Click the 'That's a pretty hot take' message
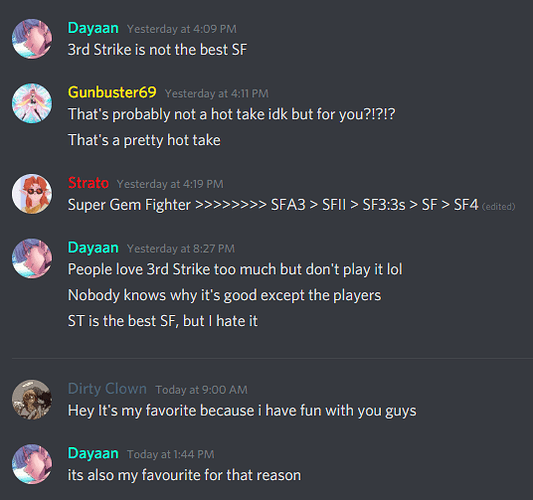Screen dimensions: 533x500 point(144,140)
